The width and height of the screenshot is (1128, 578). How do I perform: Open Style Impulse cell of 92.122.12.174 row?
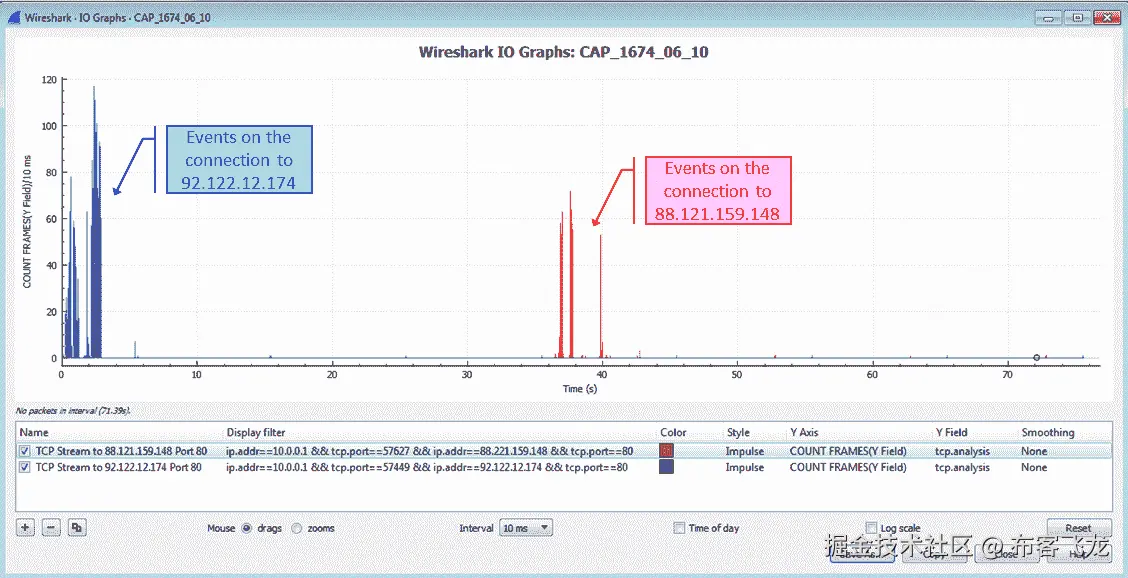745,467
